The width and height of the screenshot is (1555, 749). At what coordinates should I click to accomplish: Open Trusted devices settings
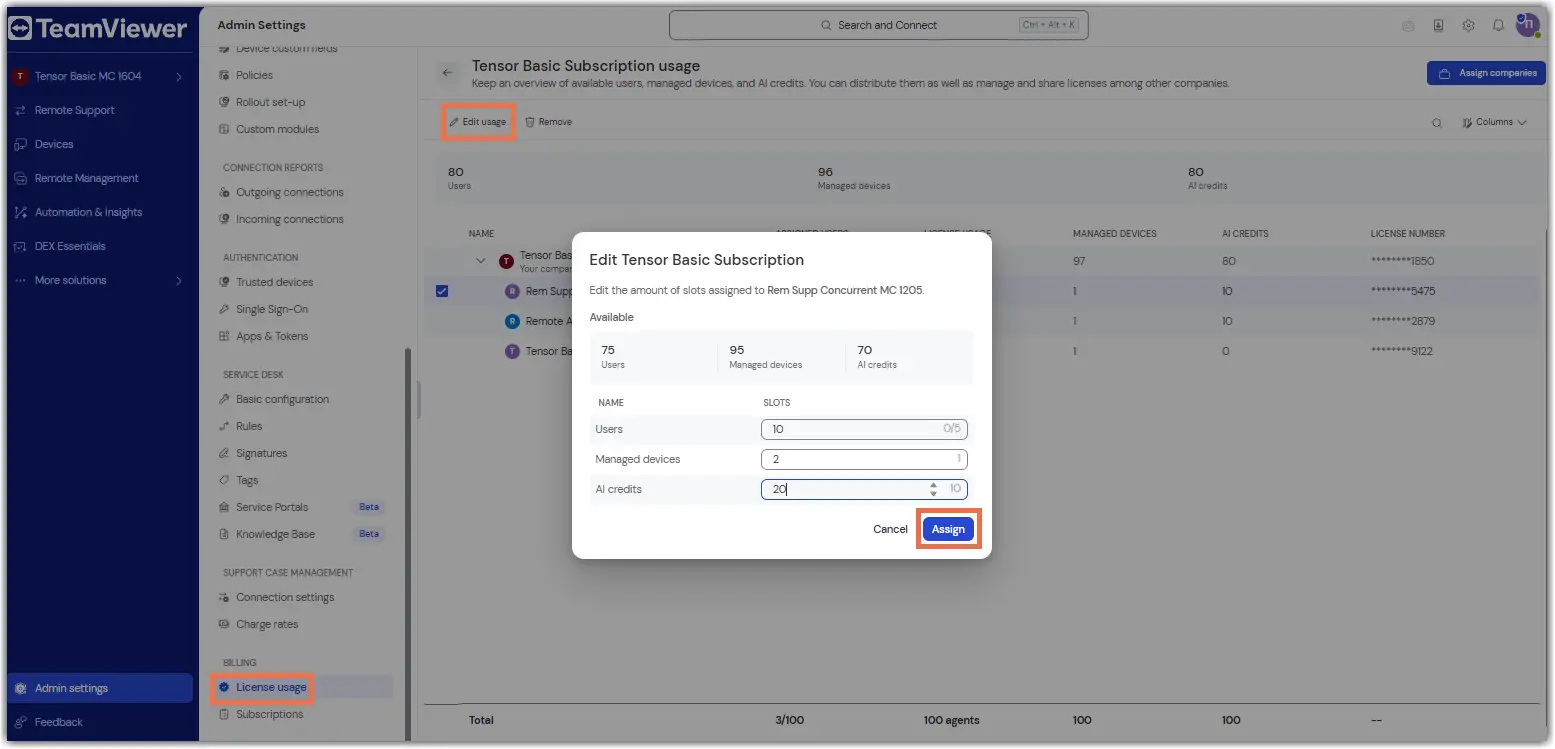click(274, 282)
